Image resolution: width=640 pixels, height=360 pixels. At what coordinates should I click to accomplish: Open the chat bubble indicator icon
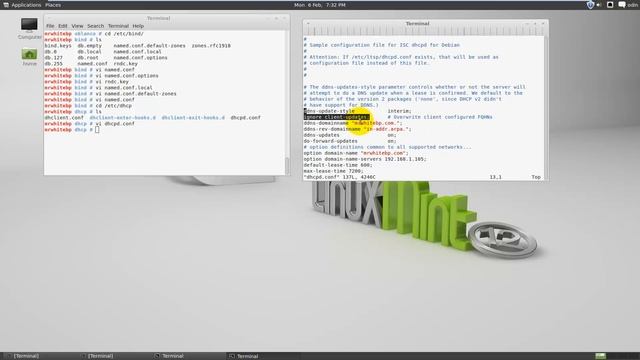622,5
